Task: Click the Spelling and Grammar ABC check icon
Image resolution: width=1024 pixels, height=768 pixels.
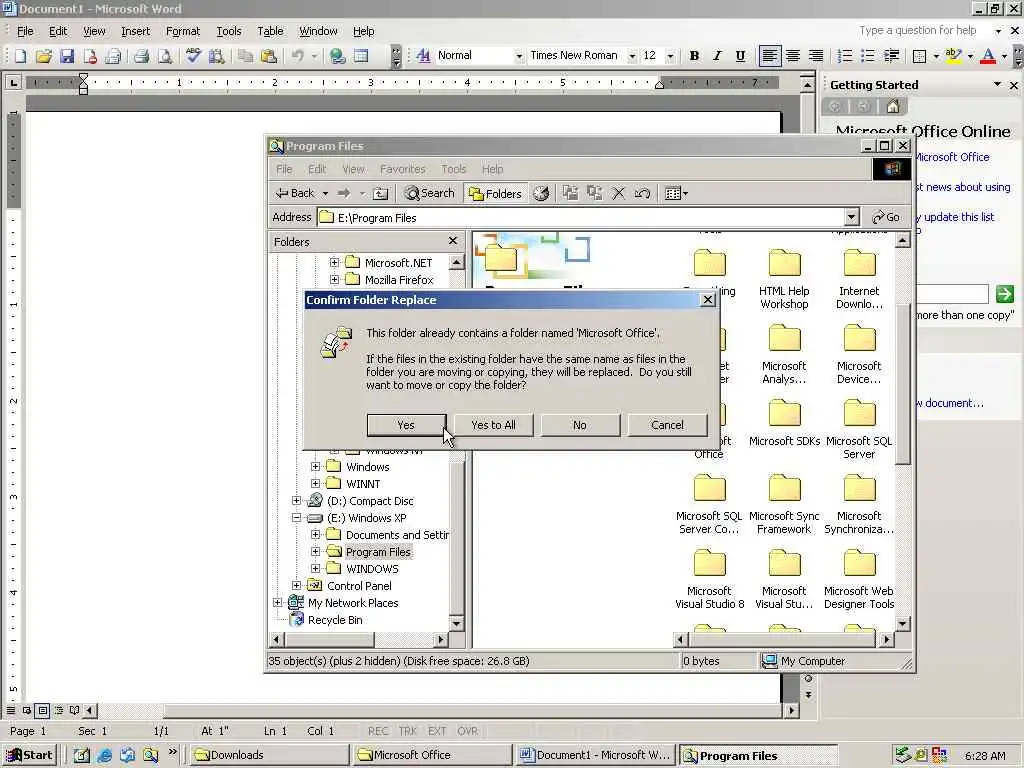Action: (x=193, y=56)
